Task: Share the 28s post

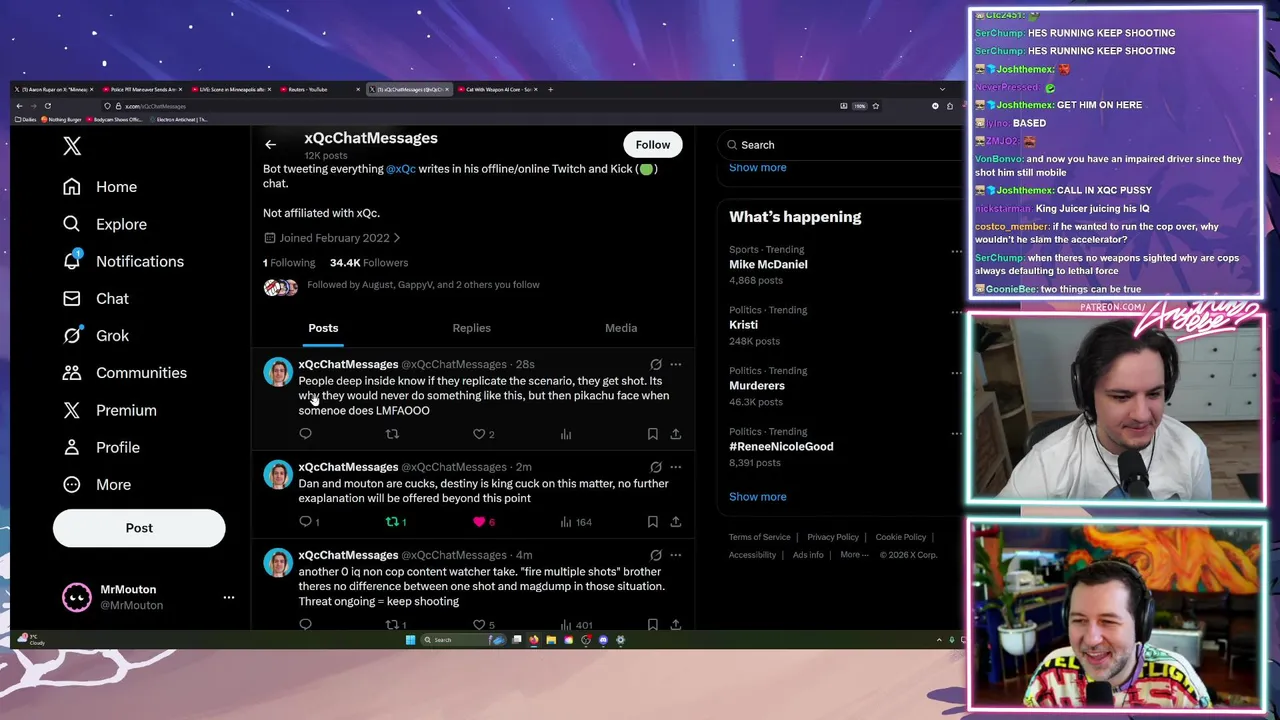Action: coord(676,434)
